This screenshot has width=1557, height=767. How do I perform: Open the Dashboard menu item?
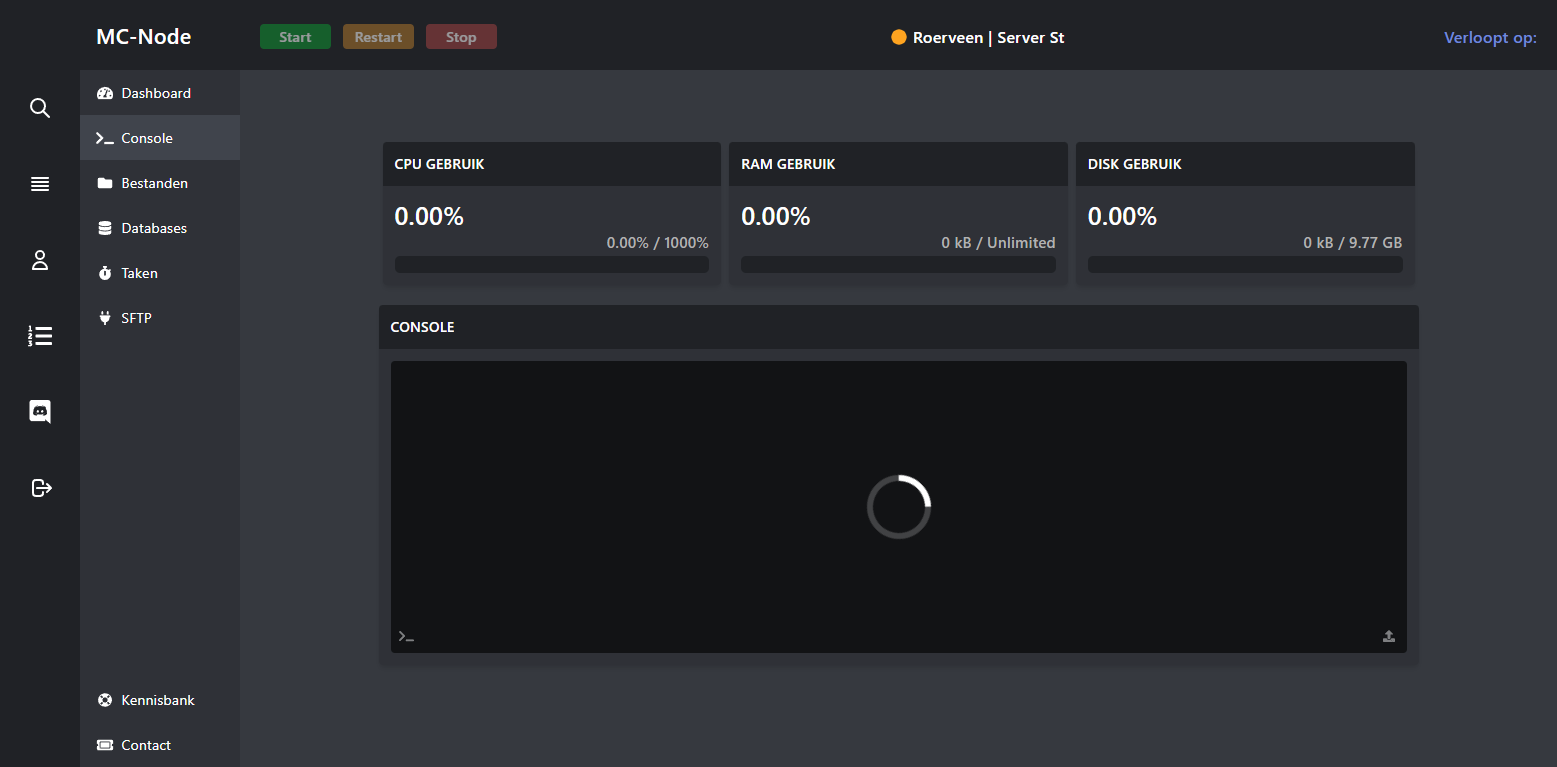pyautogui.click(x=155, y=93)
